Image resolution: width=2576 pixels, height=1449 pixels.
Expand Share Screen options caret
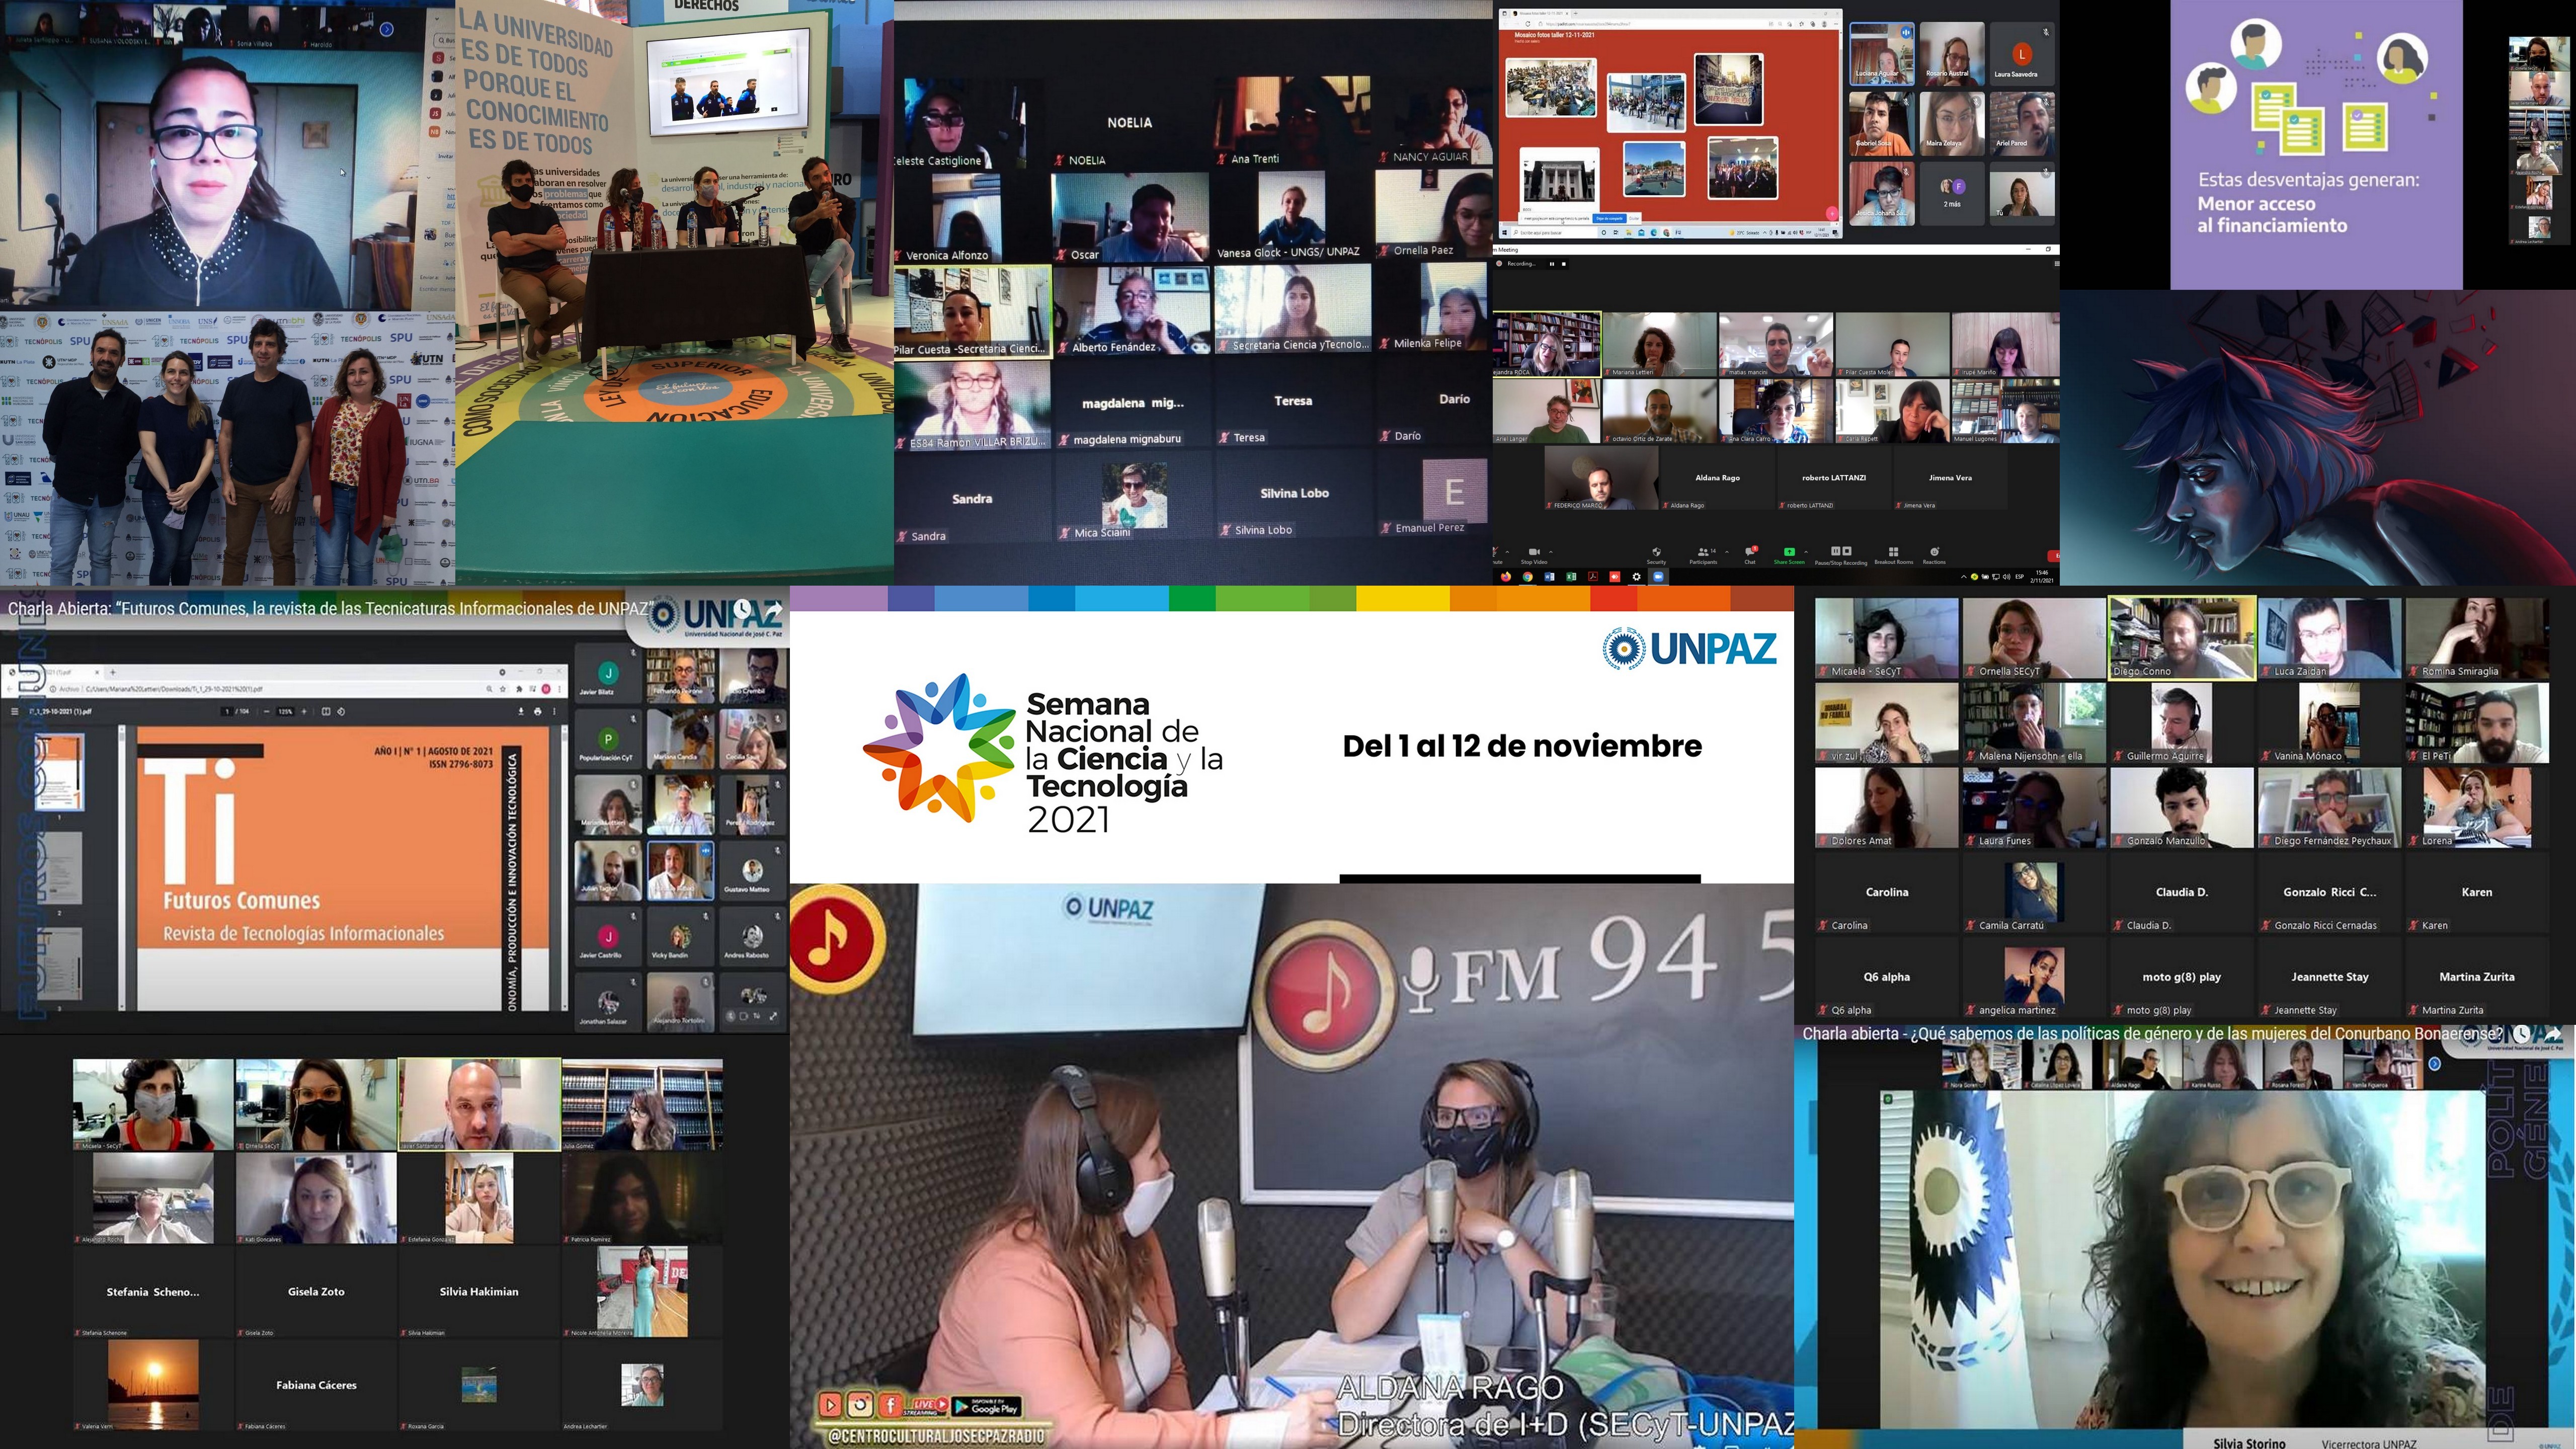[1806, 552]
